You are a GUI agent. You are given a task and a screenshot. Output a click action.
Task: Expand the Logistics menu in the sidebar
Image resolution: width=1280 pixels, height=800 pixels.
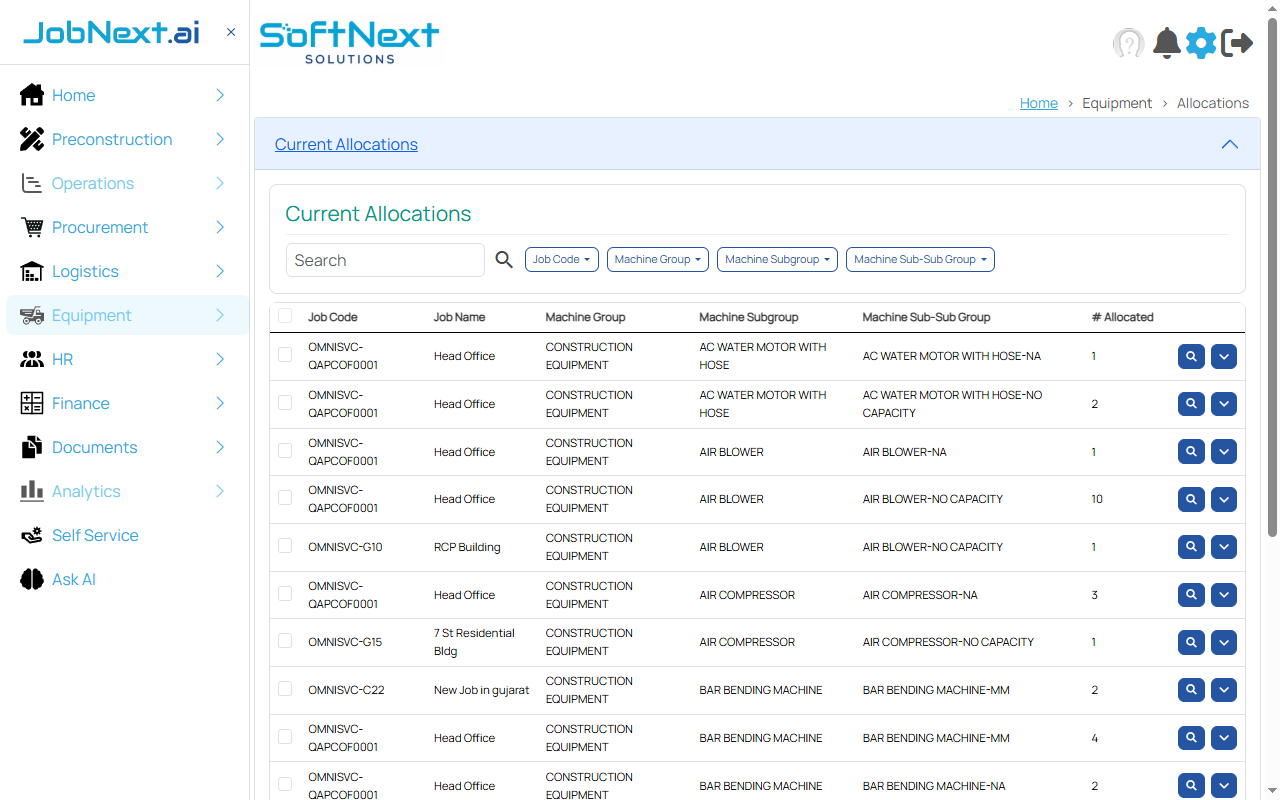coord(85,271)
